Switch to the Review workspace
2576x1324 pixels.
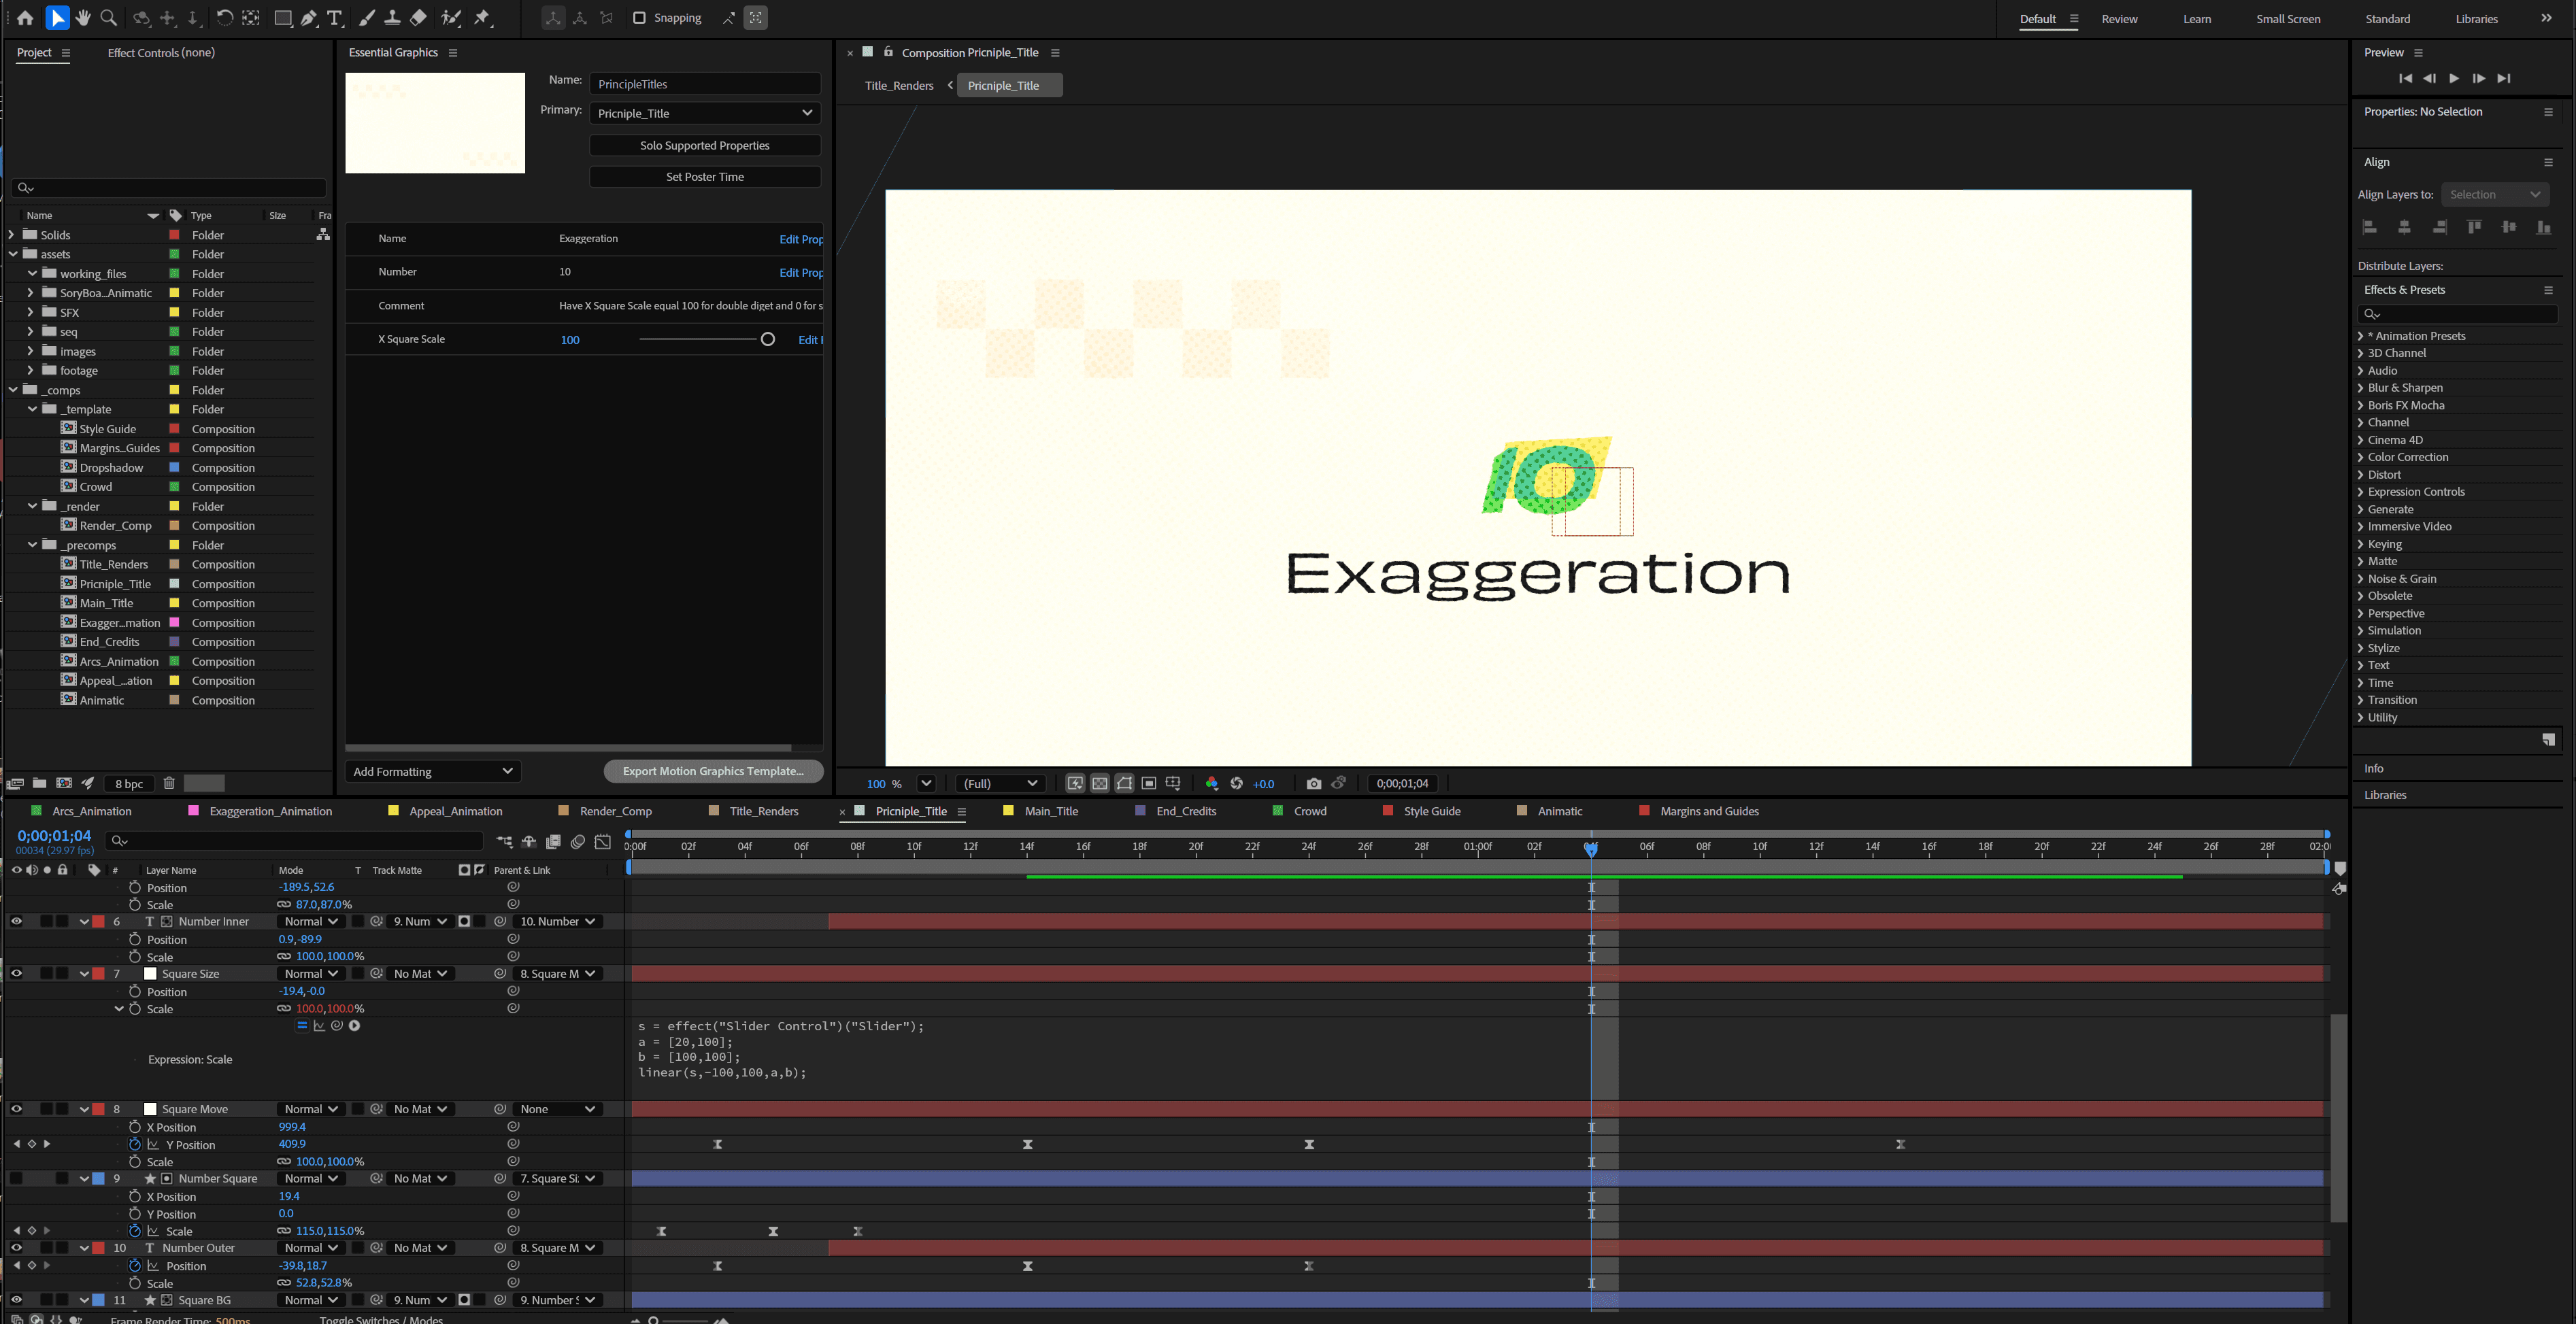coord(2119,19)
